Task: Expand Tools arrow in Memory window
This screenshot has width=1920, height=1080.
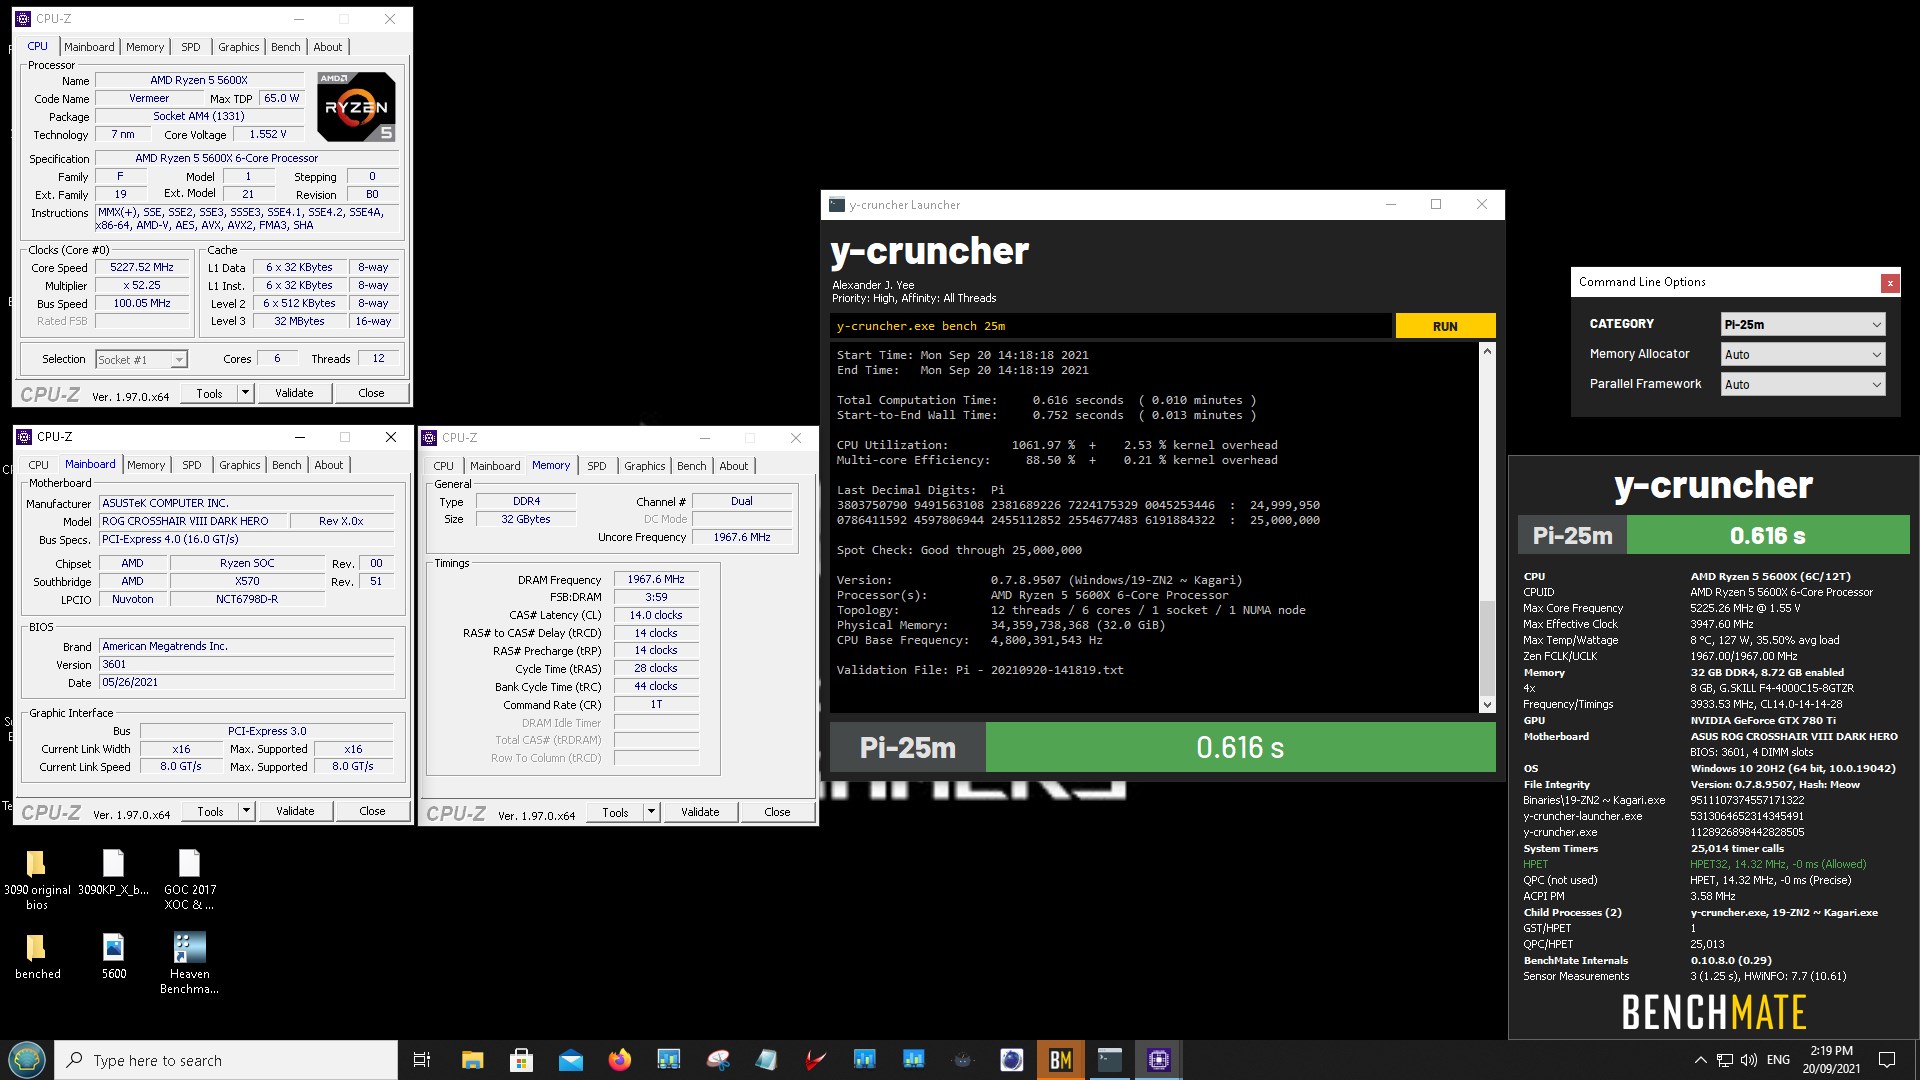Action: (x=651, y=812)
